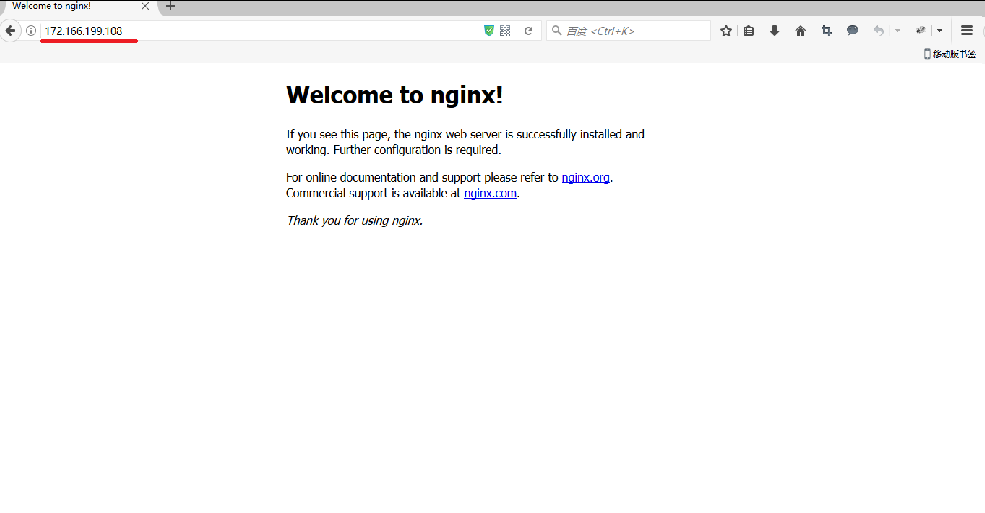Open a new tab
Screen dimensions: 985x513
click(x=170, y=6)
